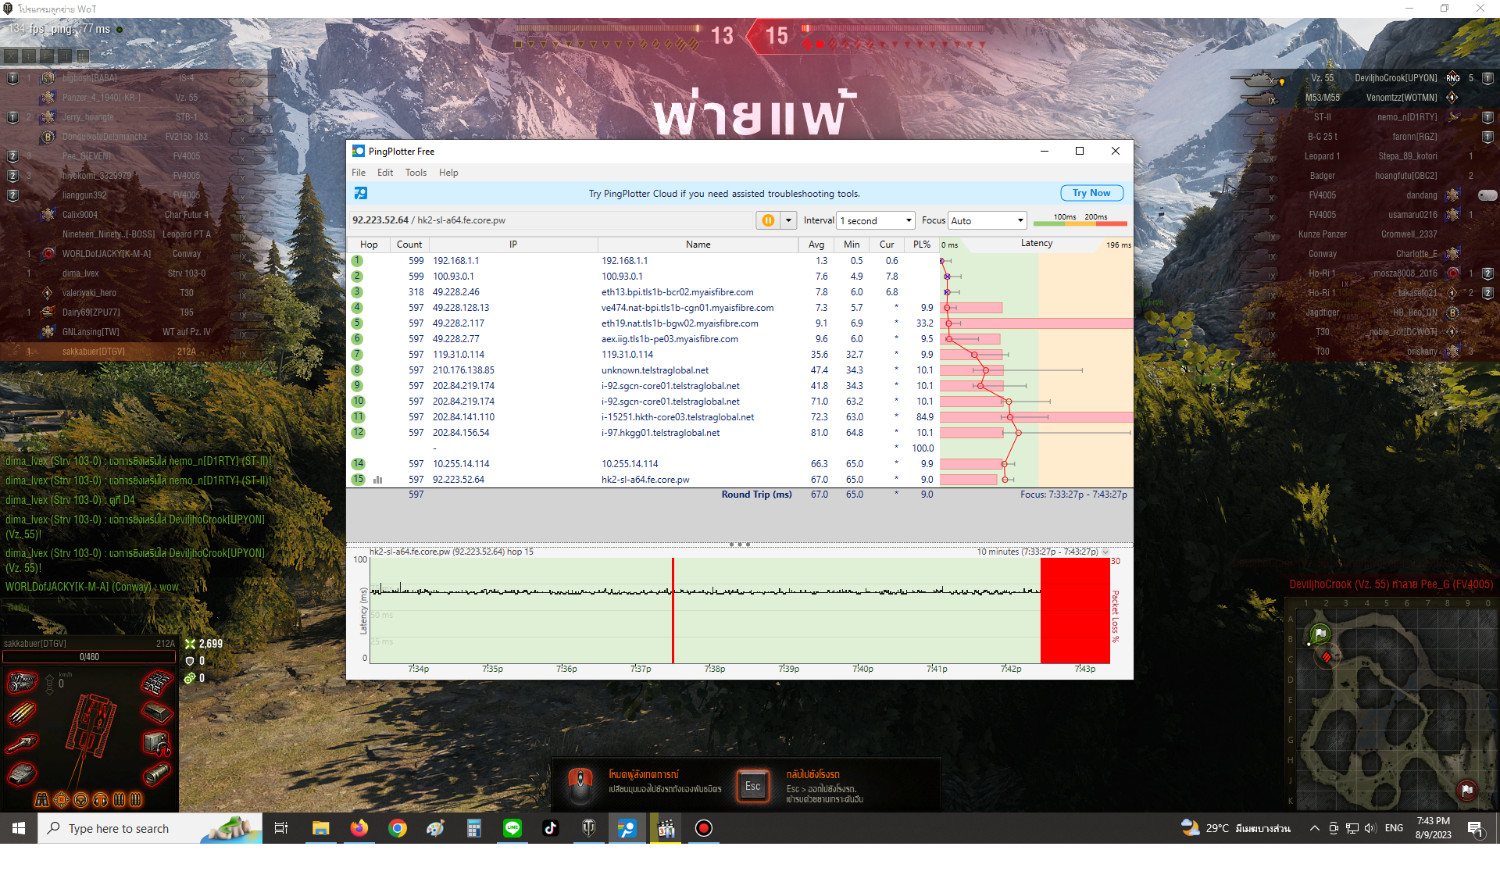Select the IP cell 210.176.138.85

pos(463,370)
